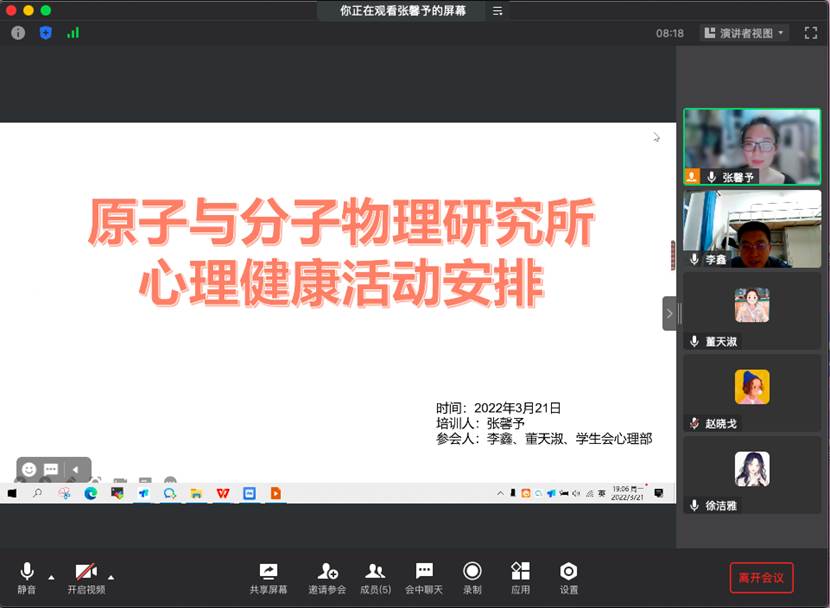Leave the meeting with 离开会议
The width and height of the screenshot is (830, 608).
(761, 577)
